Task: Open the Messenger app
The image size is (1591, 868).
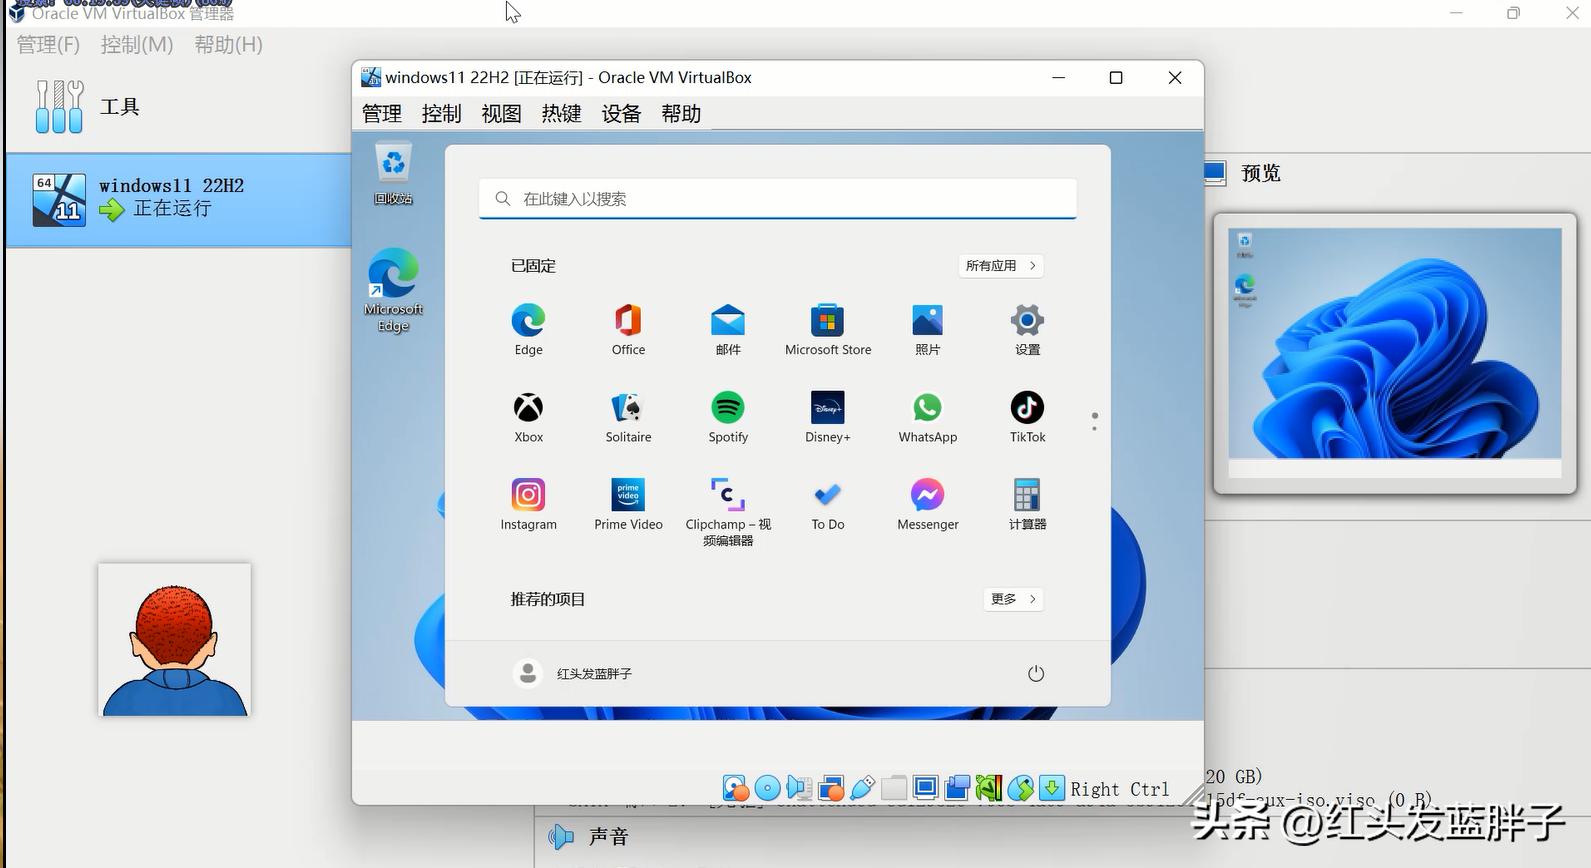Action: pyautogui.click(x=928, y=504)
